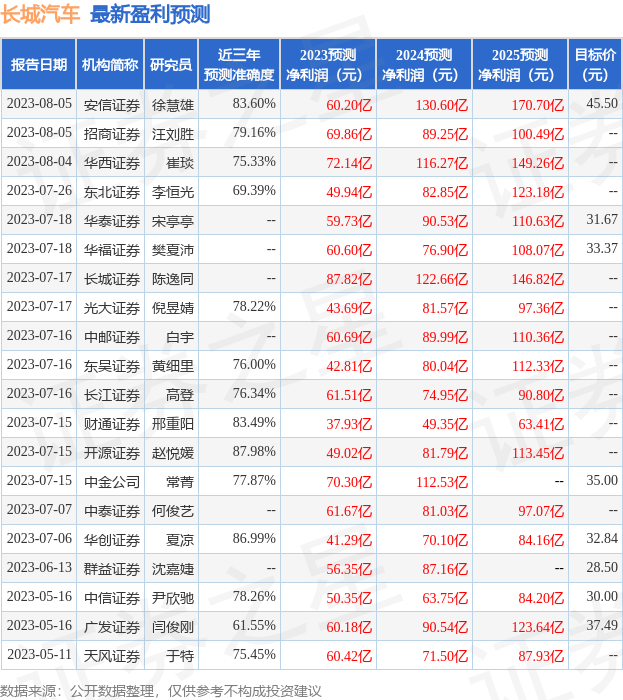Click the 123.64亿 forecast value

538,628
